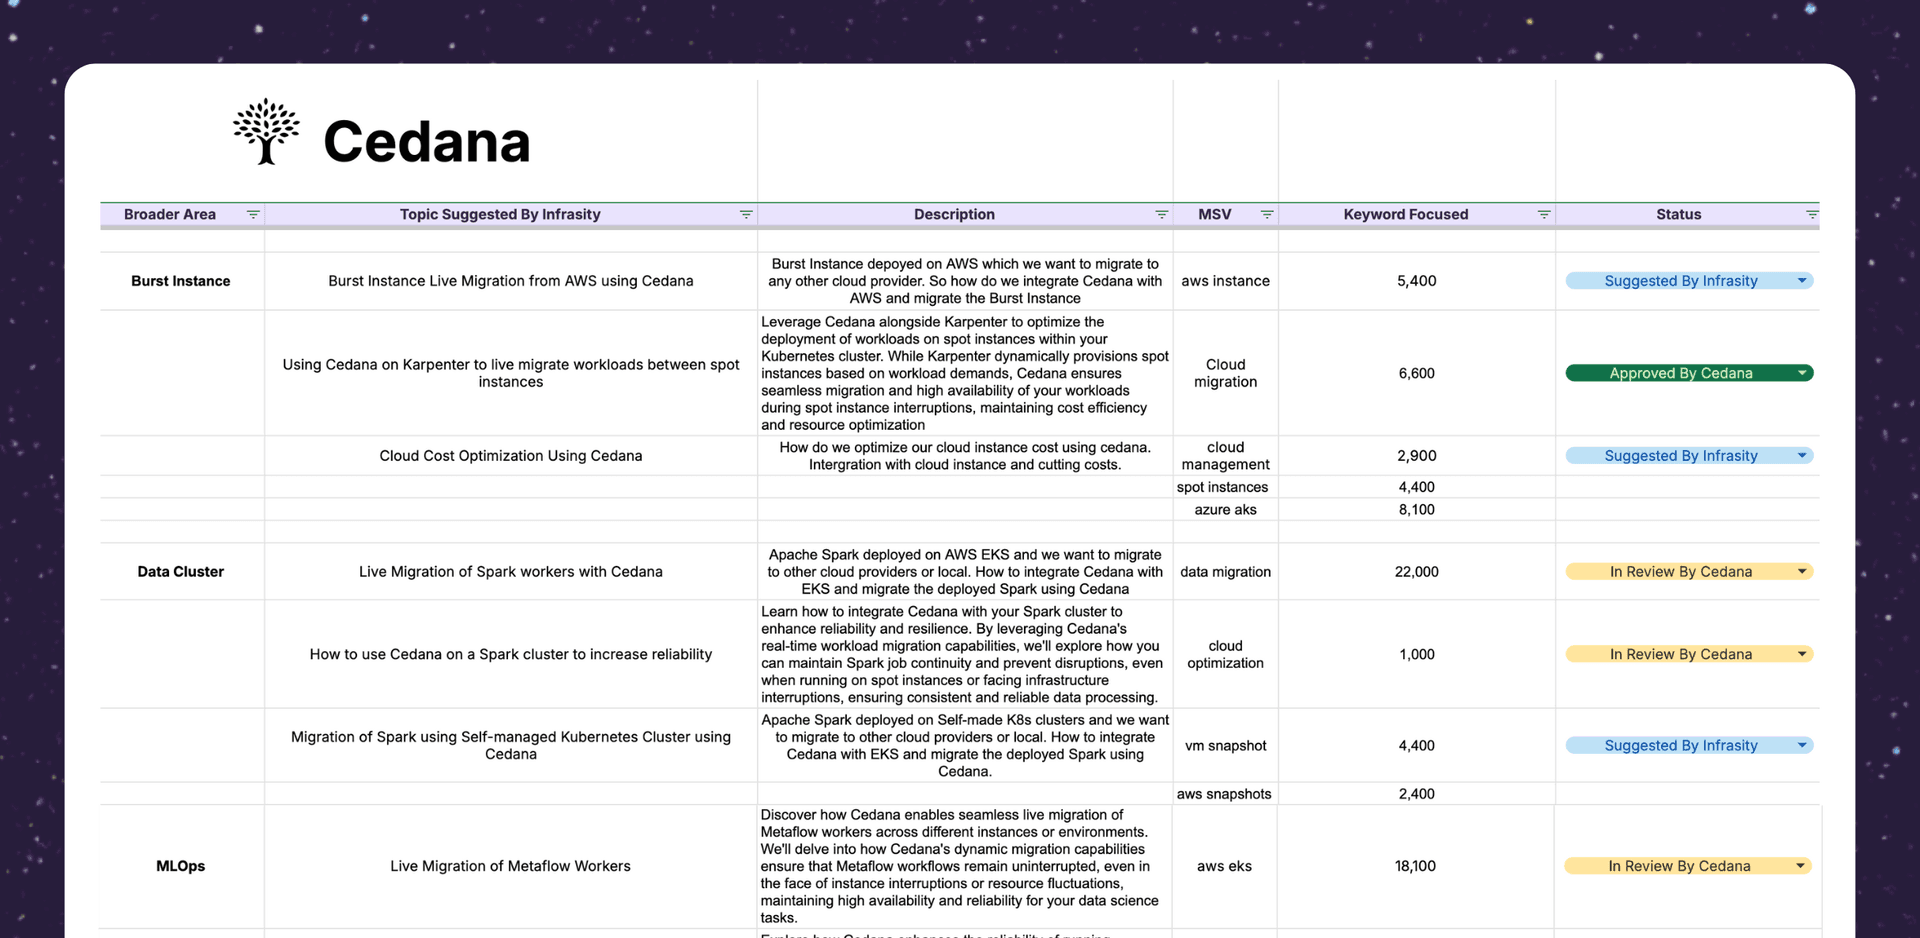Image resolution: width=1920 pixels, height=938 pixels.
Task: Select description about optimizing cloud instance cost
Action: [x=965, y=456]
